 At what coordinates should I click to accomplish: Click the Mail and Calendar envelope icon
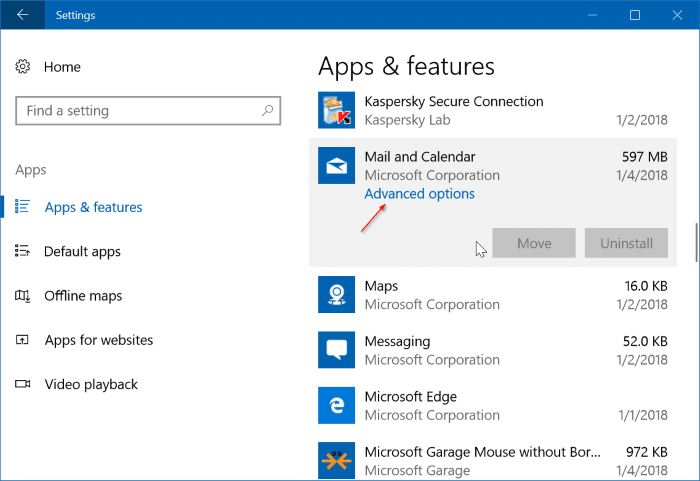coord(336,165)
